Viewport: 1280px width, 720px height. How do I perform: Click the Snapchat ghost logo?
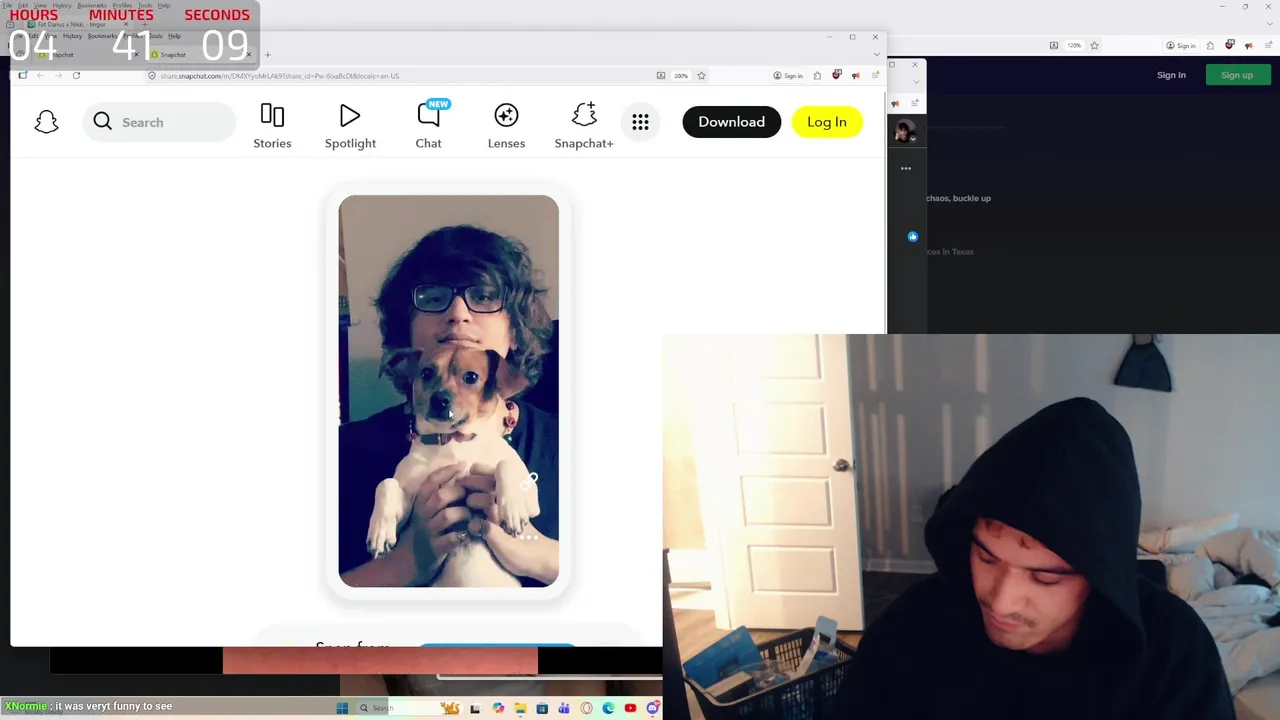(46, 122)
